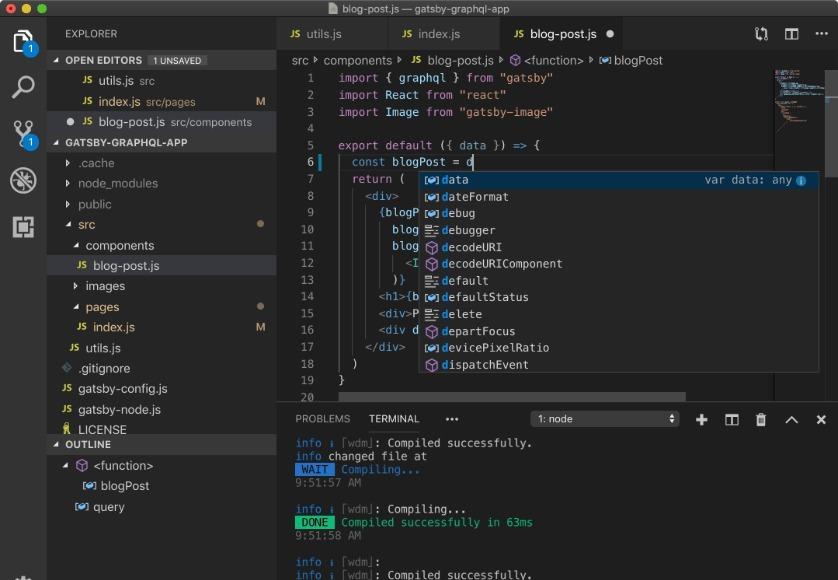Collapse the pages folder
The image size is (838, 580).
161,307
